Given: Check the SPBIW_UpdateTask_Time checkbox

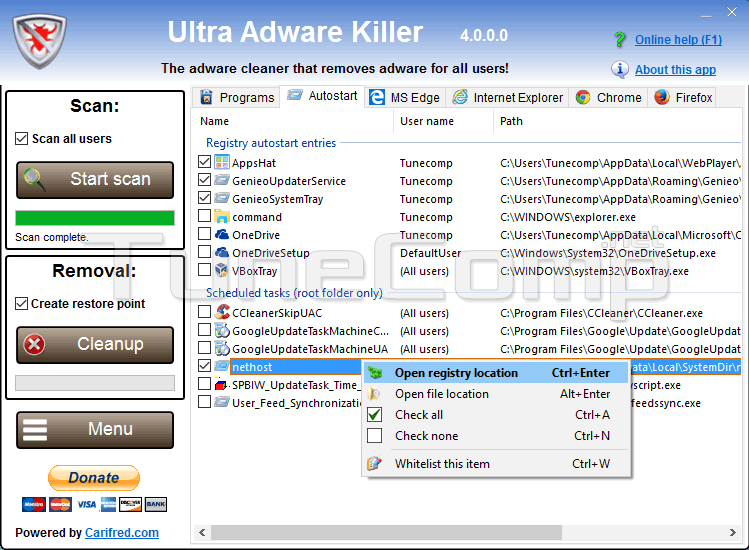Looking at the screenshot, I should click(x=204, y=384).
